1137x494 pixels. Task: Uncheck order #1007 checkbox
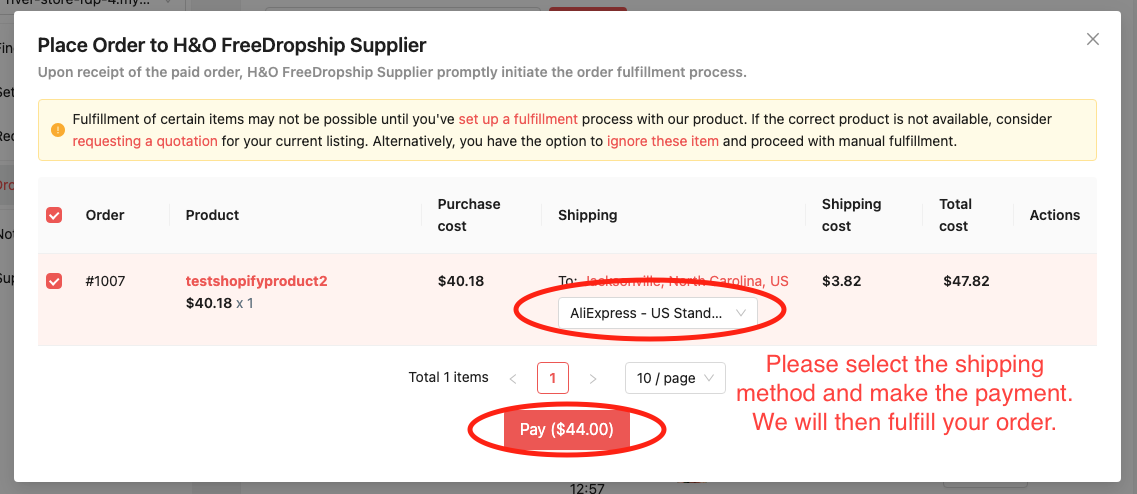54,281
